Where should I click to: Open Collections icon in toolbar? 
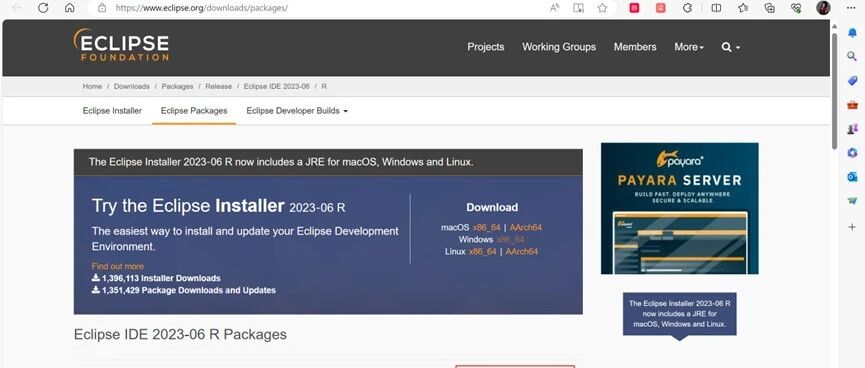(770, 8)
